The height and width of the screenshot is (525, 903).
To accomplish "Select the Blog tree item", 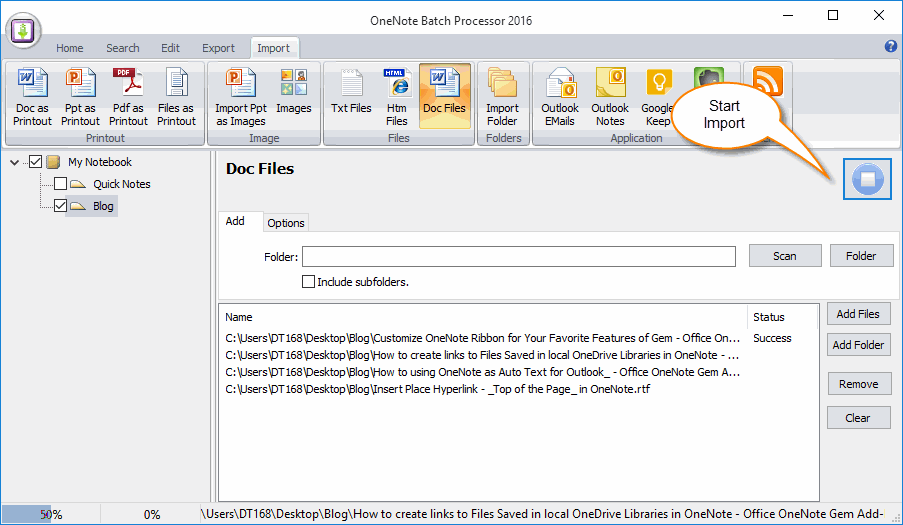I will point(103,206).
